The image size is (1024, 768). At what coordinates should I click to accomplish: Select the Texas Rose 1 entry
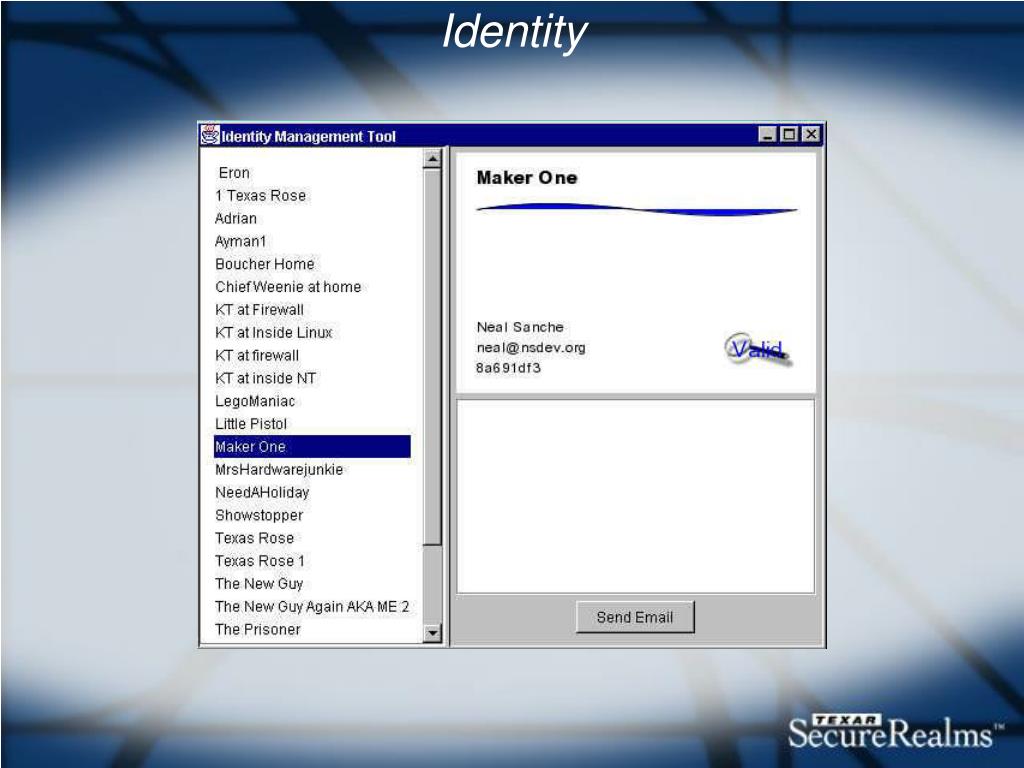coord(260,561)
